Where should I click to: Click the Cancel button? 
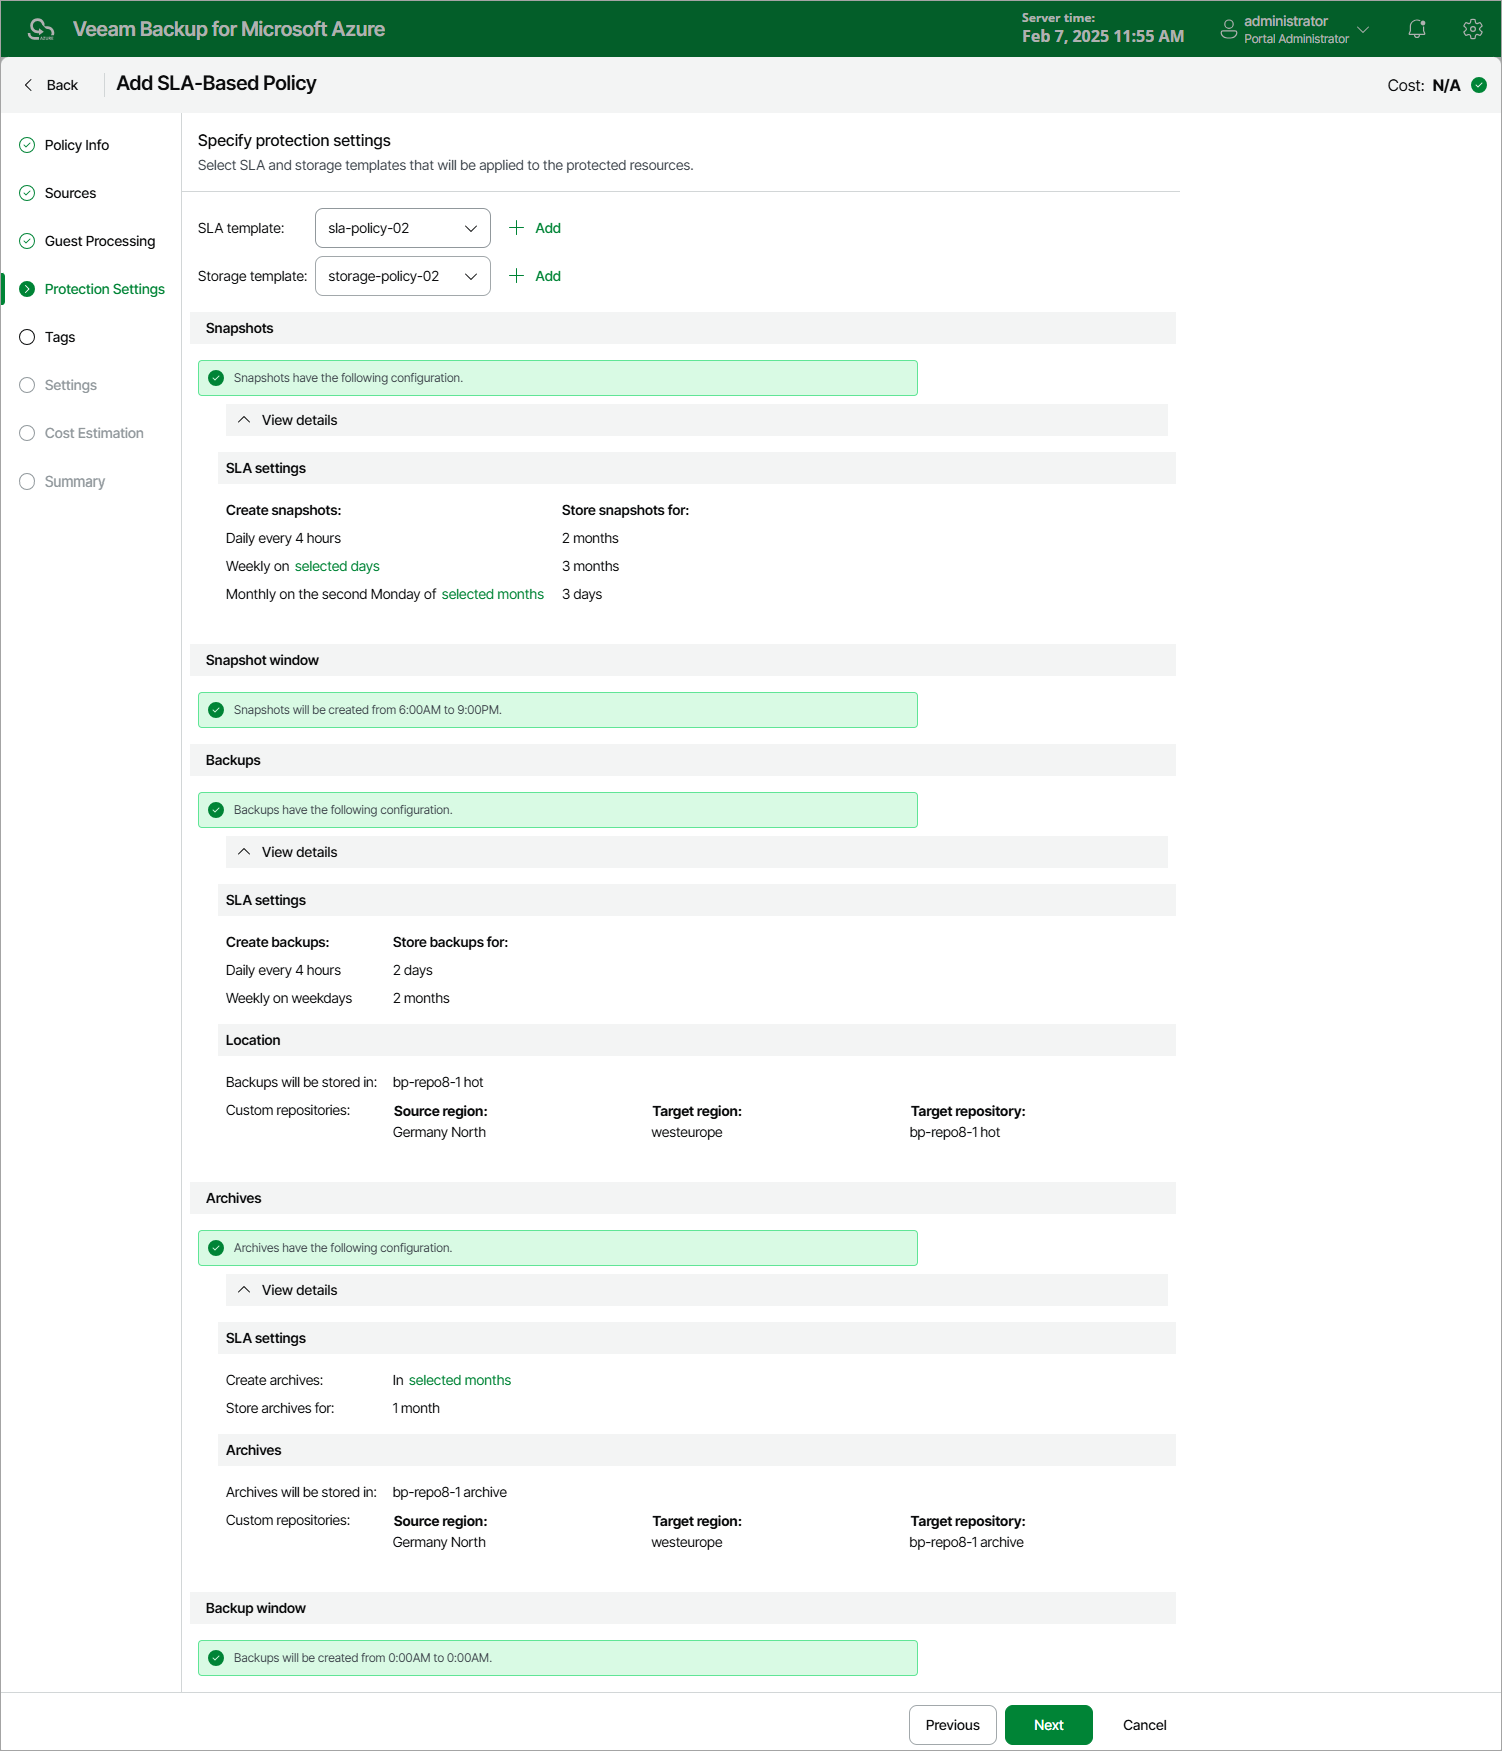tap(1145, 1725)
